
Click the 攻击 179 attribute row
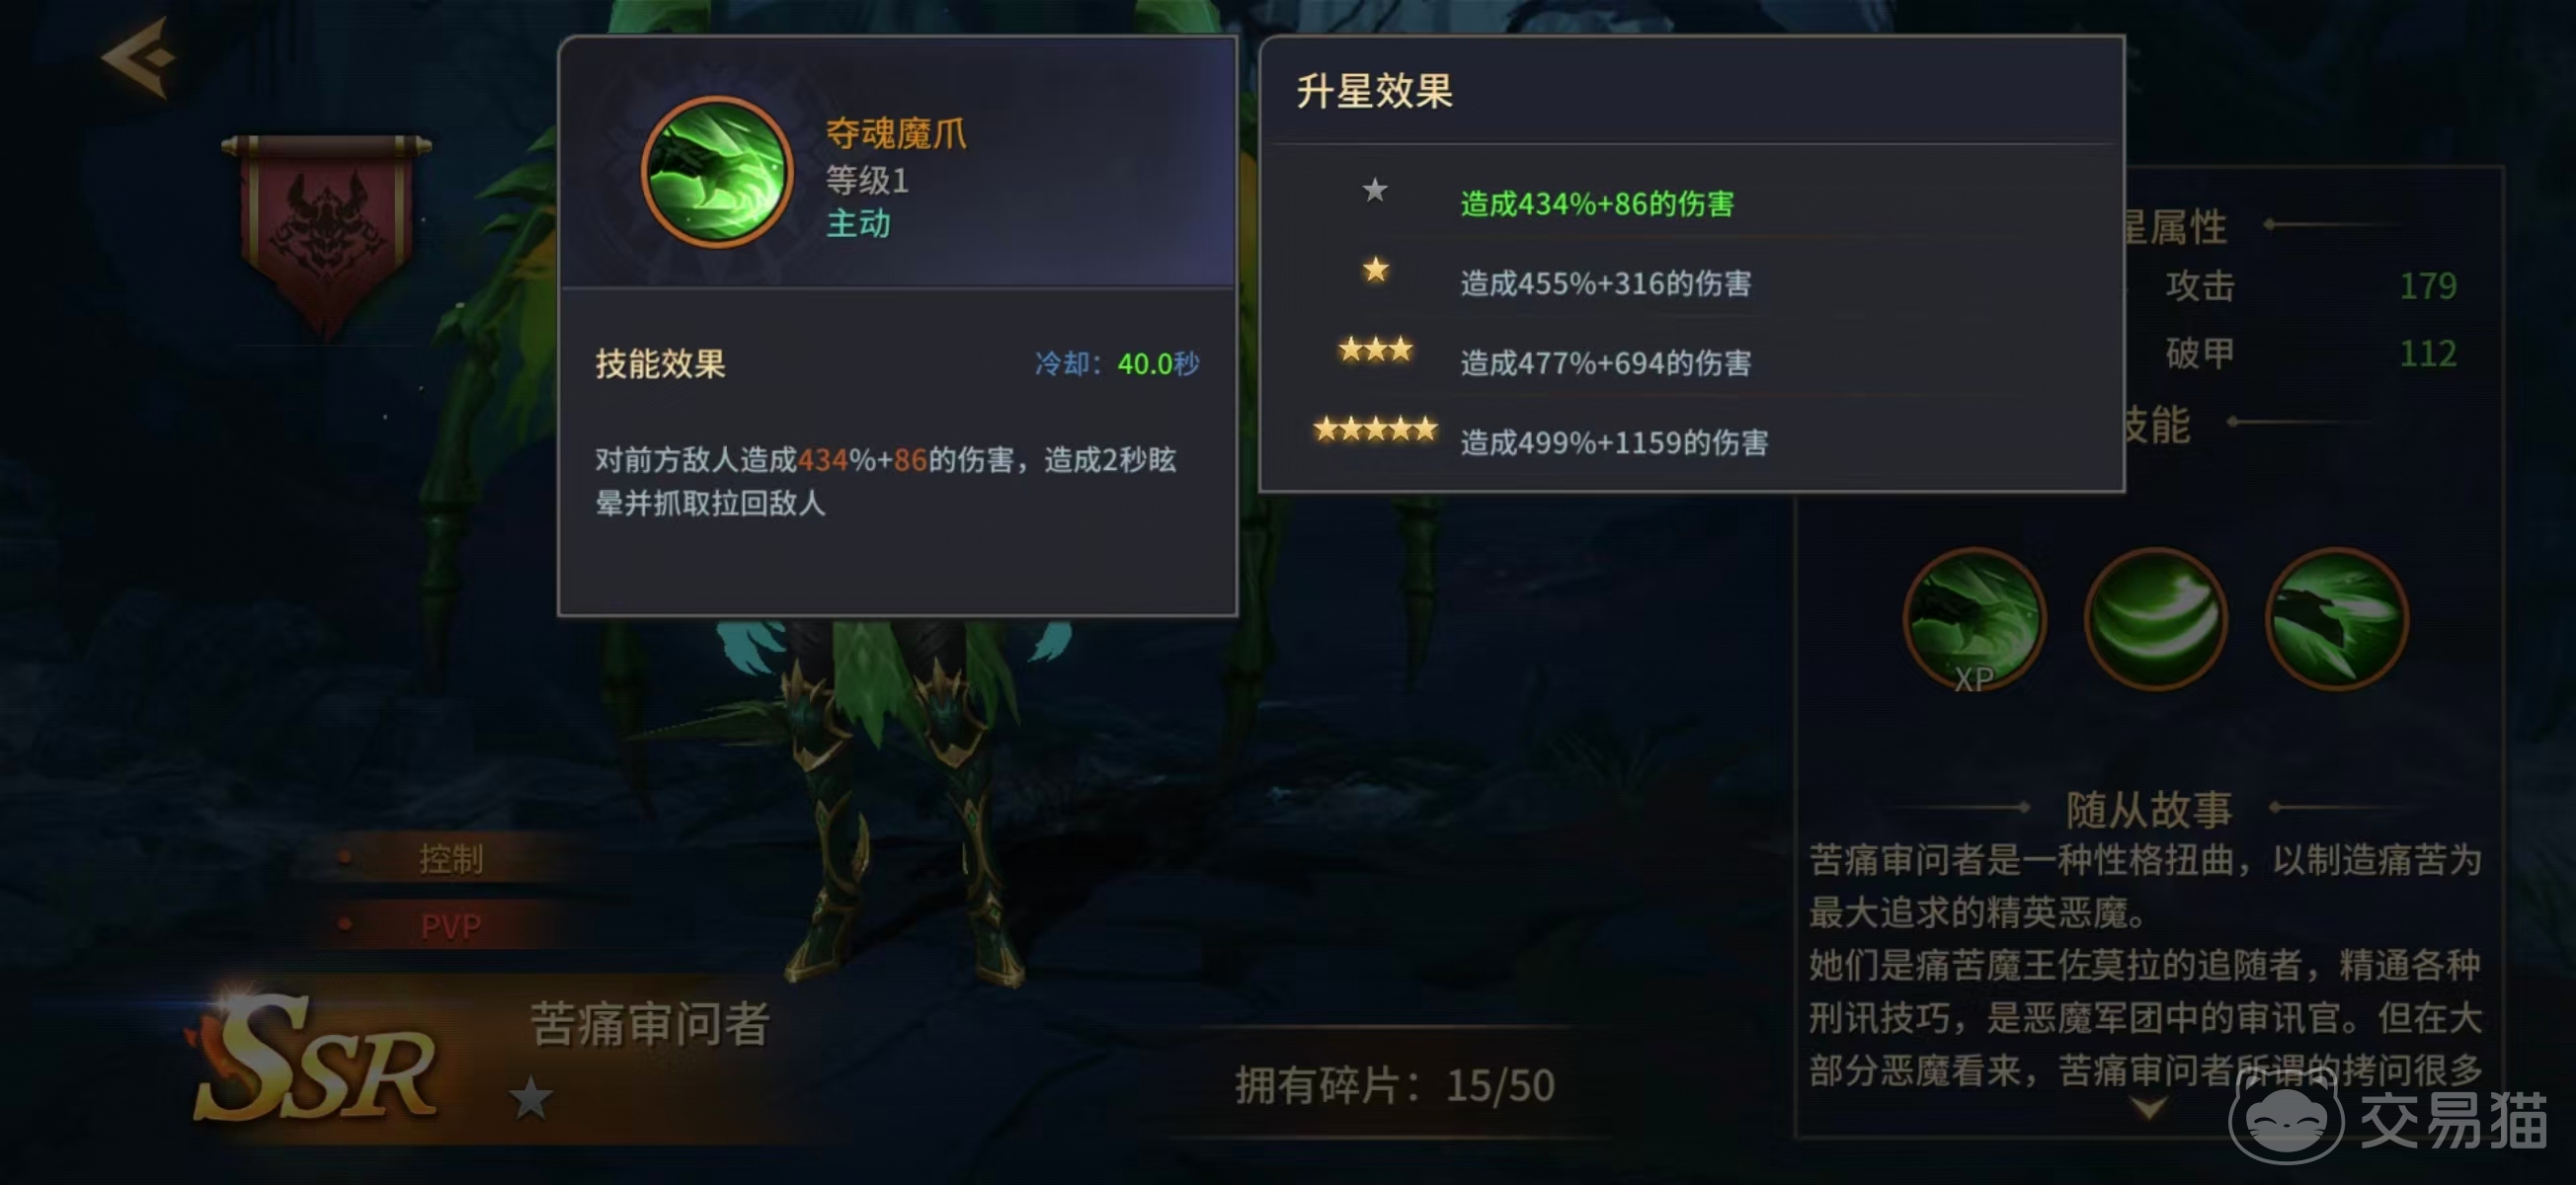tap(2309, 286)
